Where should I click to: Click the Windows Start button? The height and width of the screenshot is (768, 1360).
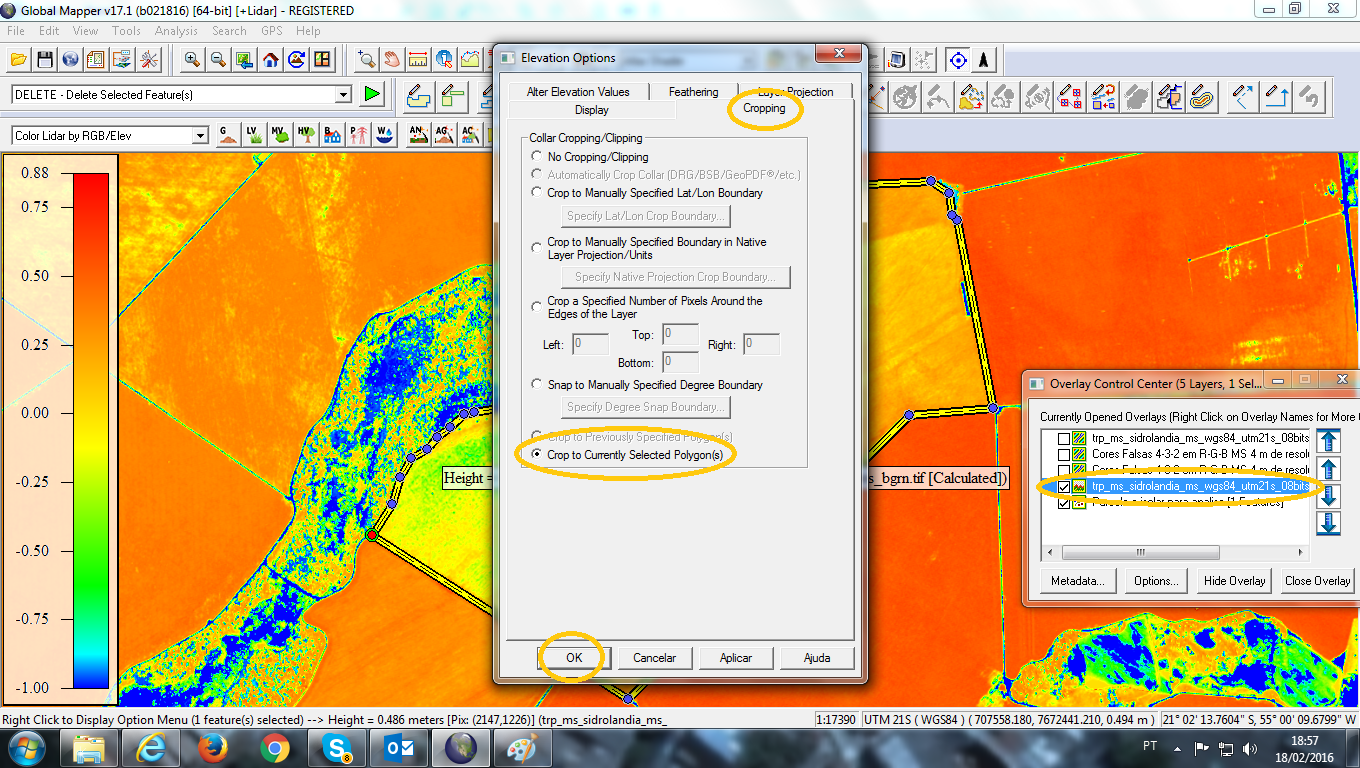(26, 748)
